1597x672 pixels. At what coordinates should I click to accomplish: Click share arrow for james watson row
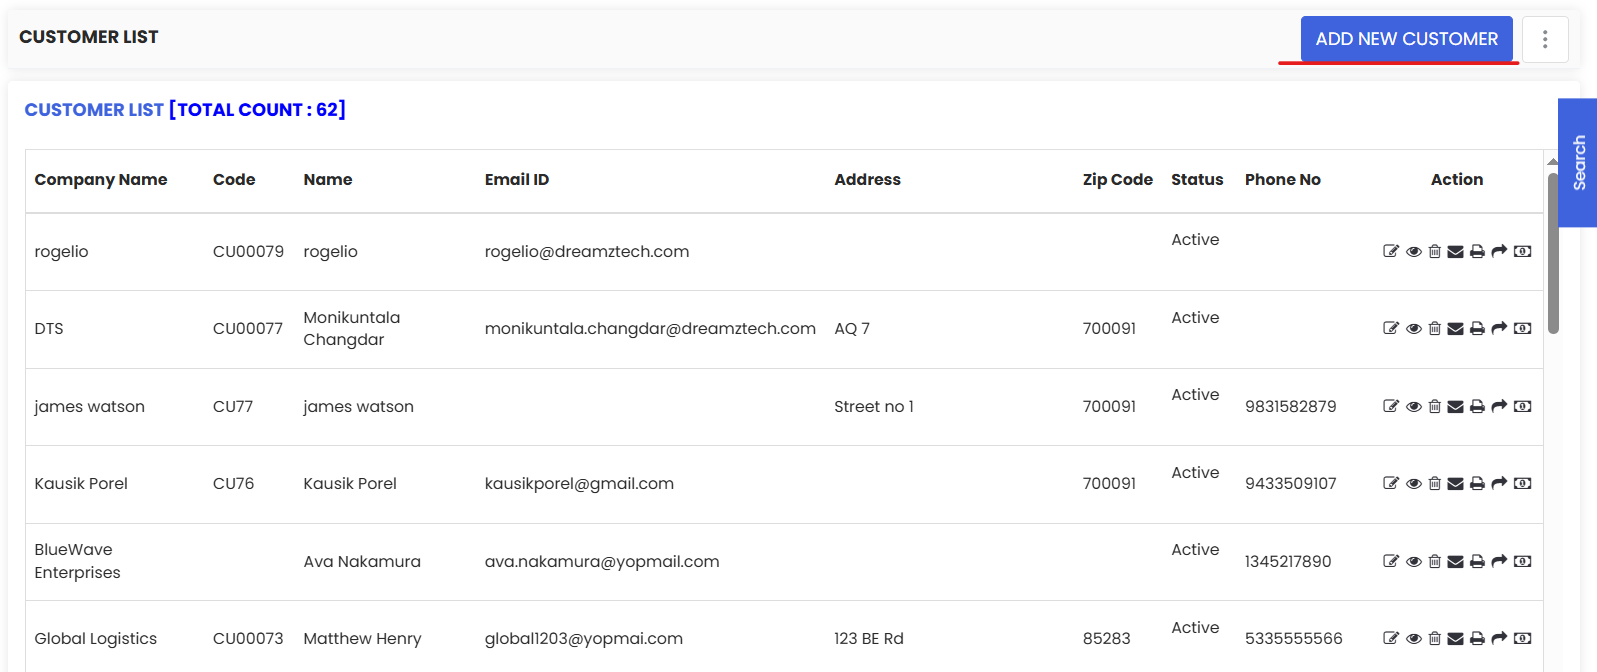pos(1499,406)
